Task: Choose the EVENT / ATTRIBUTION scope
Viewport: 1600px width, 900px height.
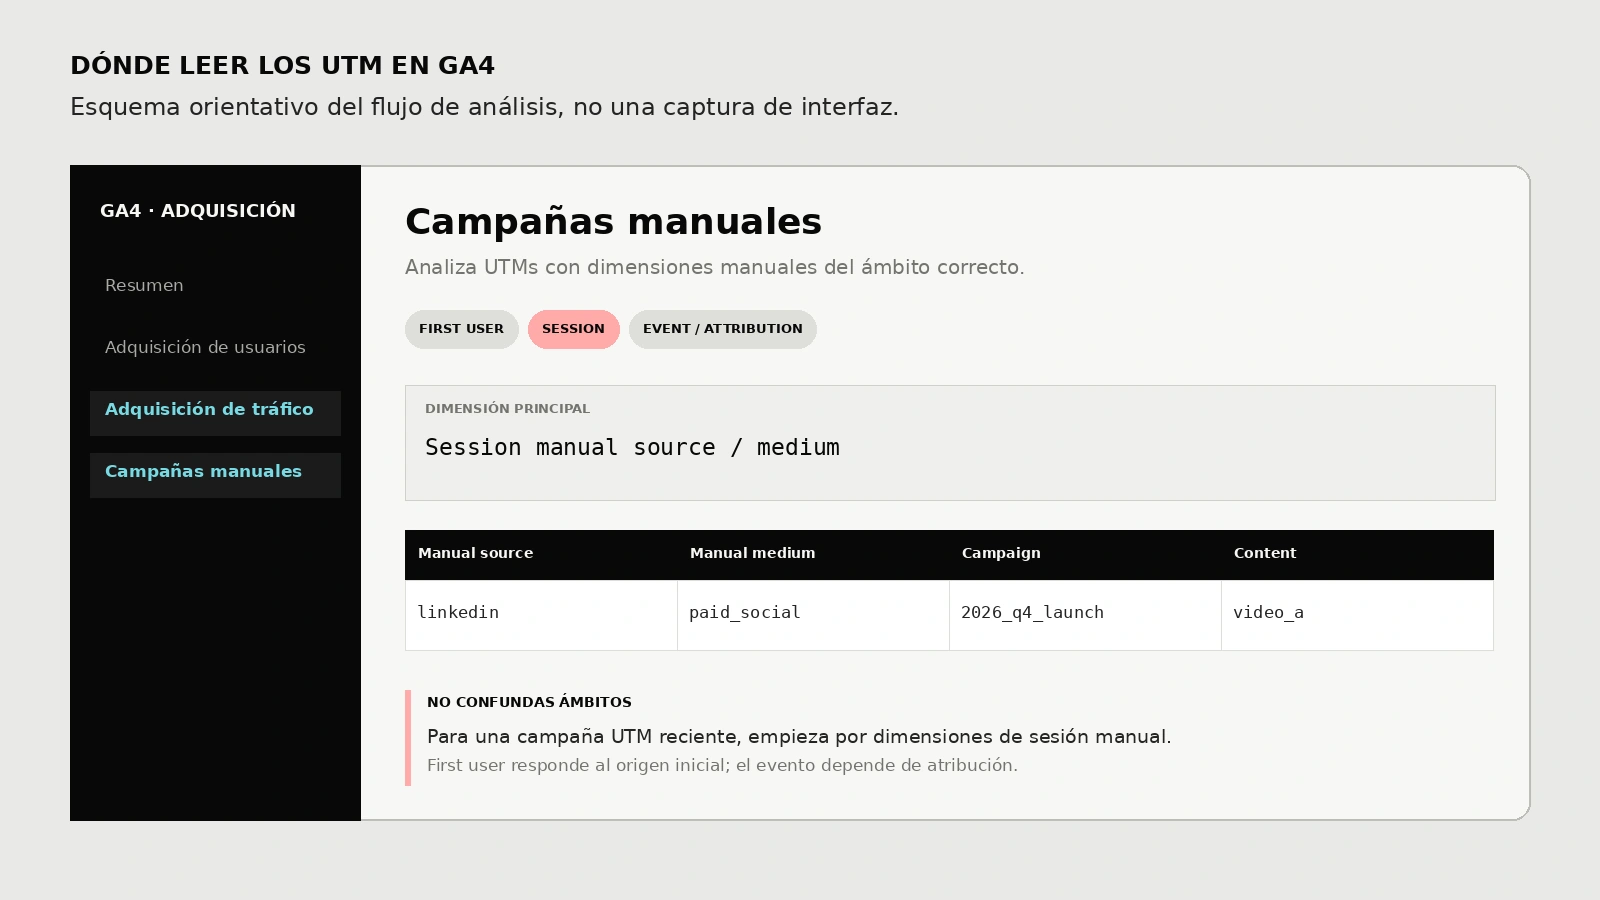Action: (722, 329)
